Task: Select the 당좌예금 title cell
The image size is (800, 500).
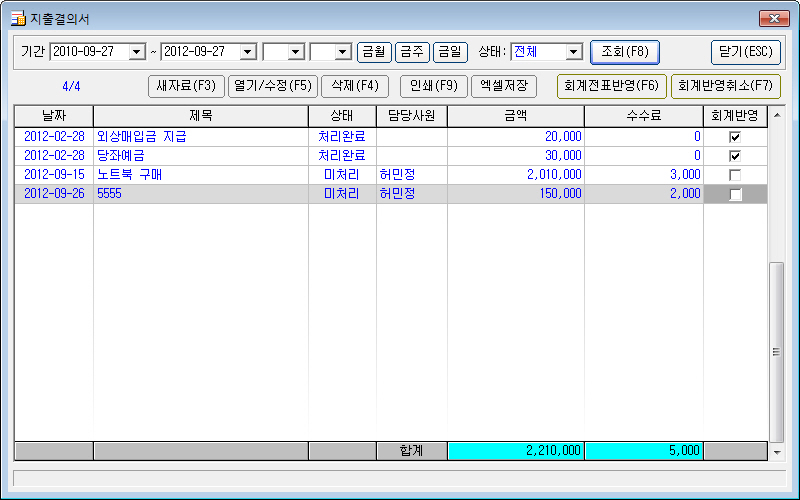Action: [201, 156]
